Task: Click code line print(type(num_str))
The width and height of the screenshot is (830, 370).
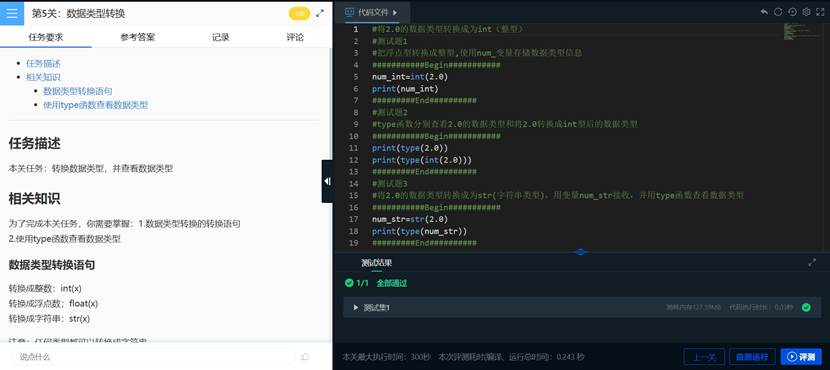Action: coord(420,231)
